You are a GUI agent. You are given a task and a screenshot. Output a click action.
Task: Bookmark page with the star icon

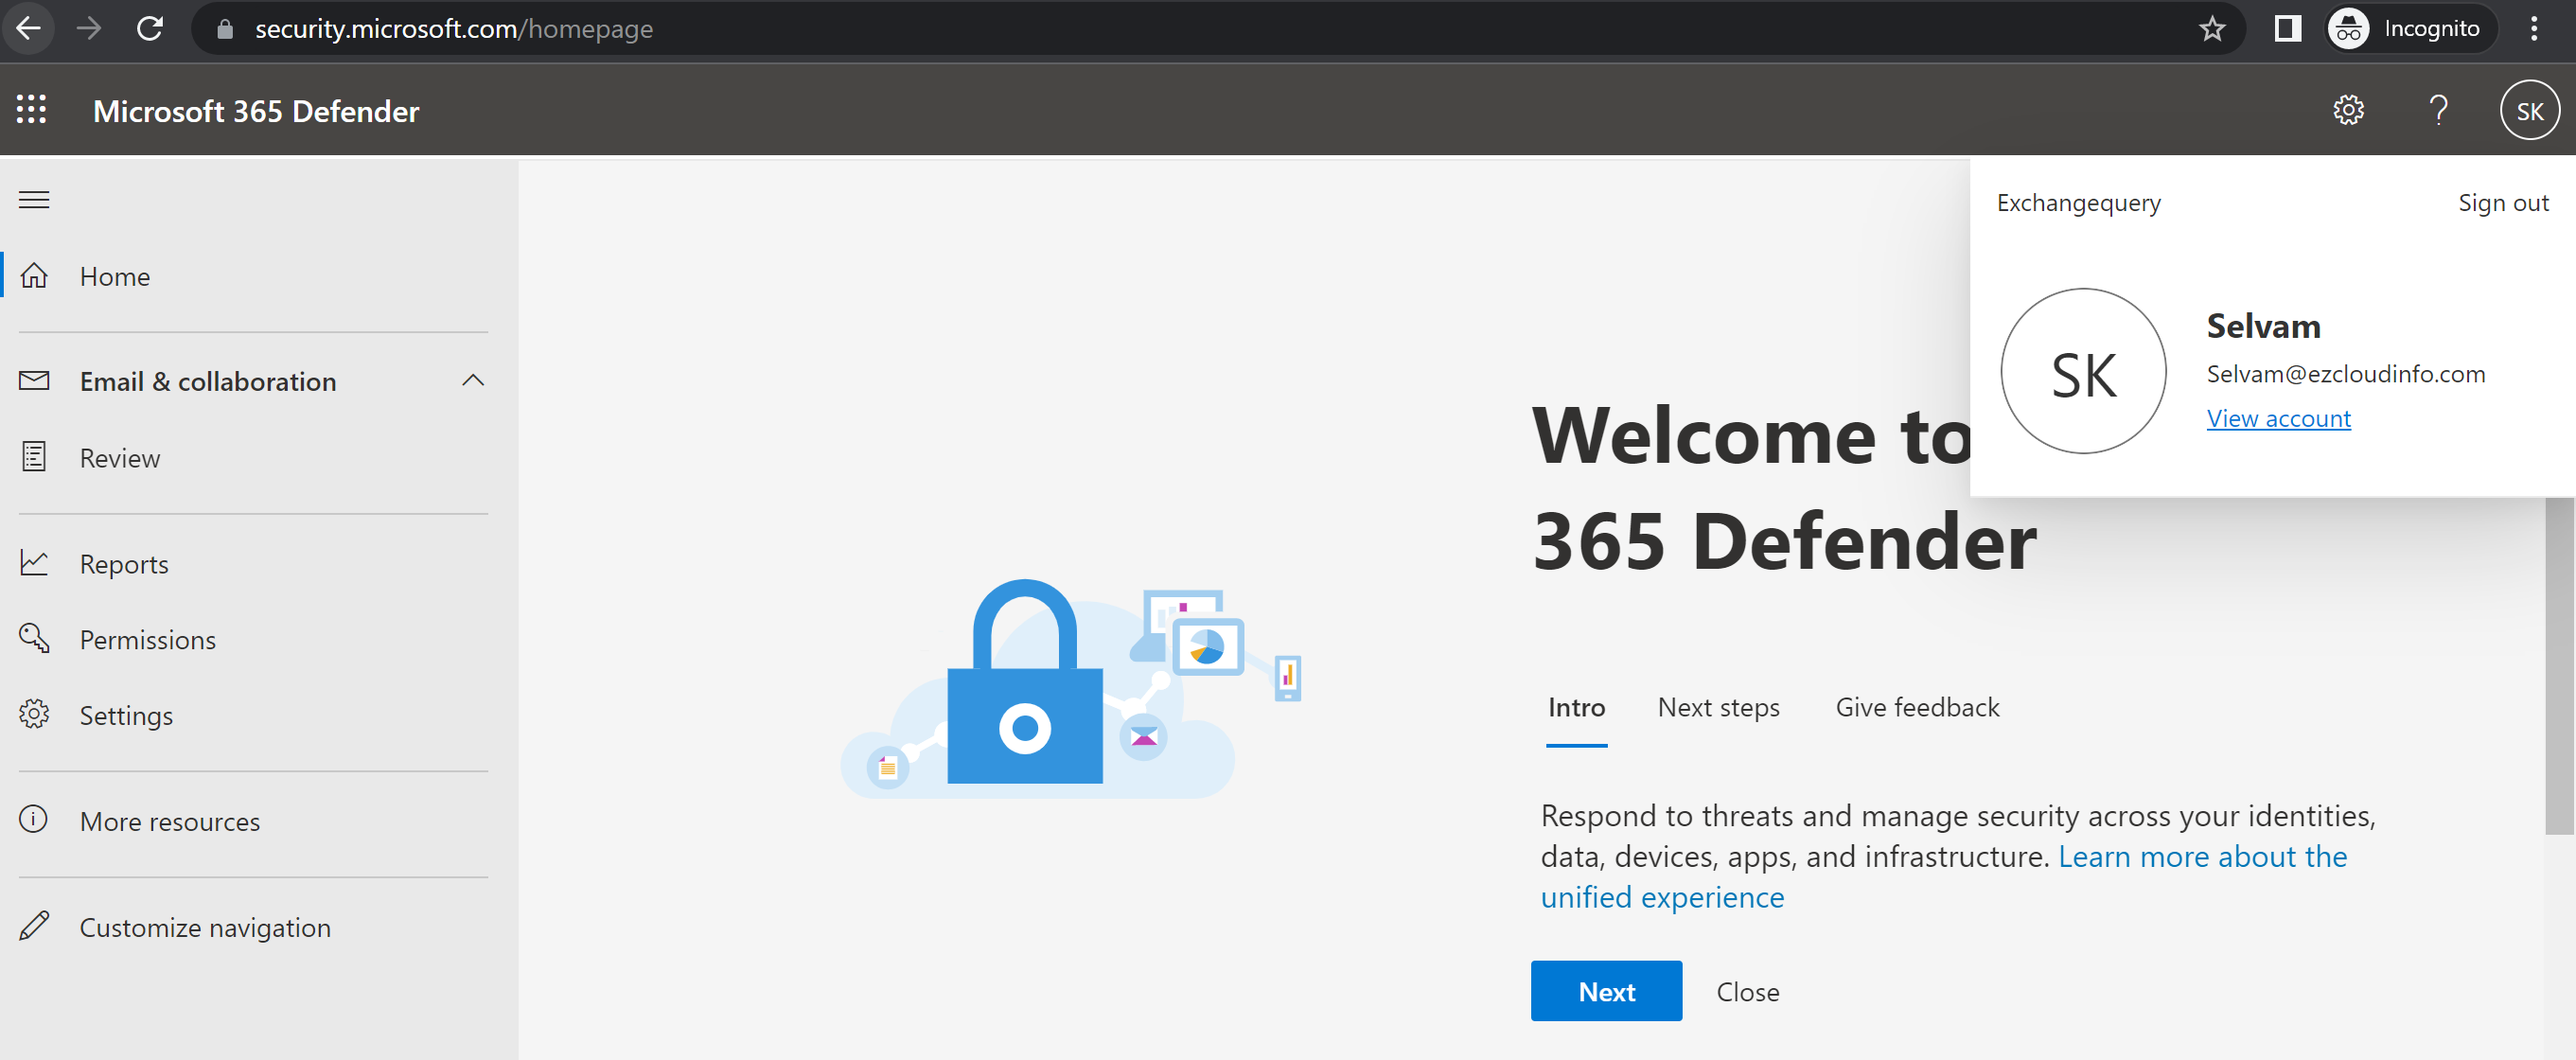[2211, 29]
